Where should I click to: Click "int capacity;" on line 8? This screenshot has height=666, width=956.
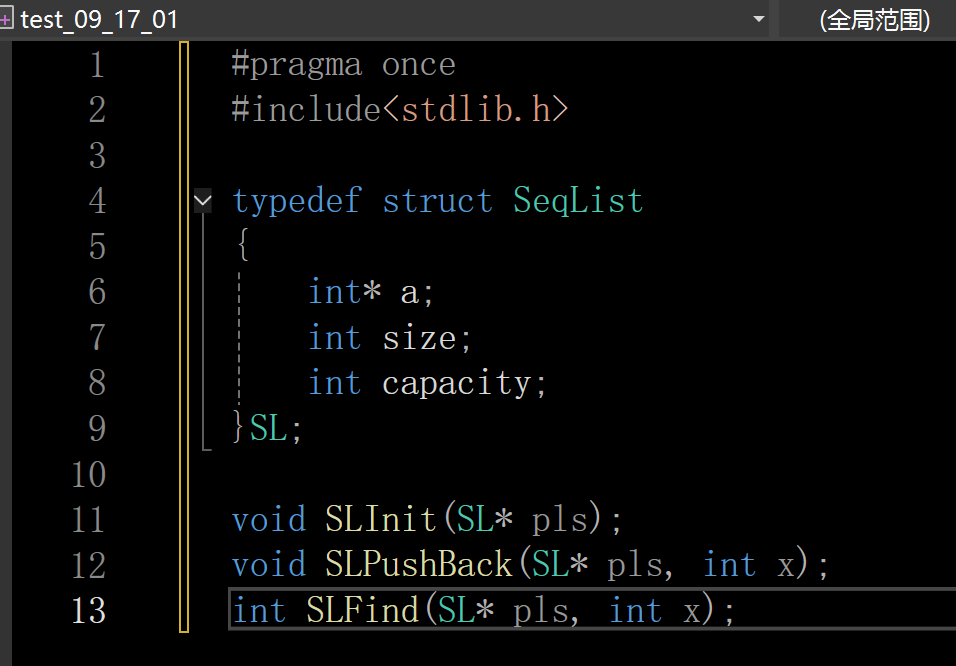click(x=427, y=383)
